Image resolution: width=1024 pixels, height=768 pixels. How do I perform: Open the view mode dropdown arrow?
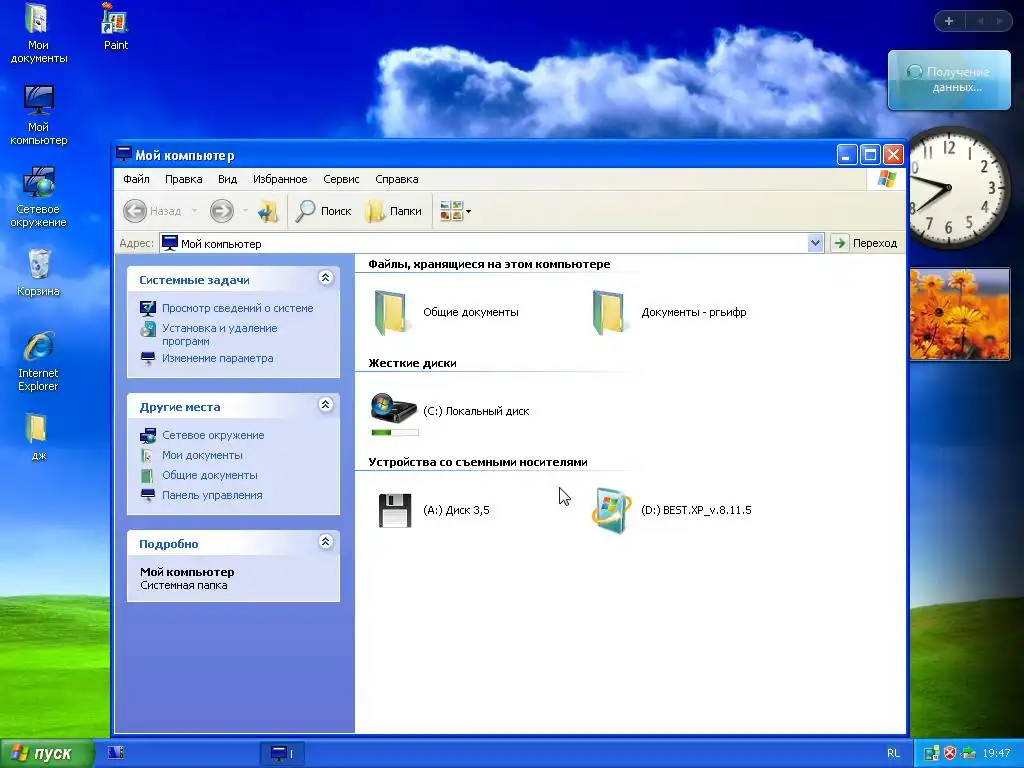coord(468,211)
